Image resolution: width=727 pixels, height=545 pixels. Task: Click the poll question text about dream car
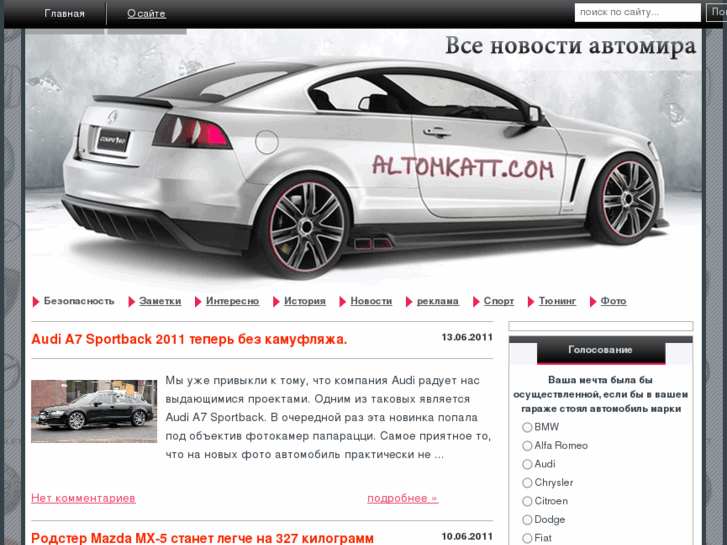600,394
